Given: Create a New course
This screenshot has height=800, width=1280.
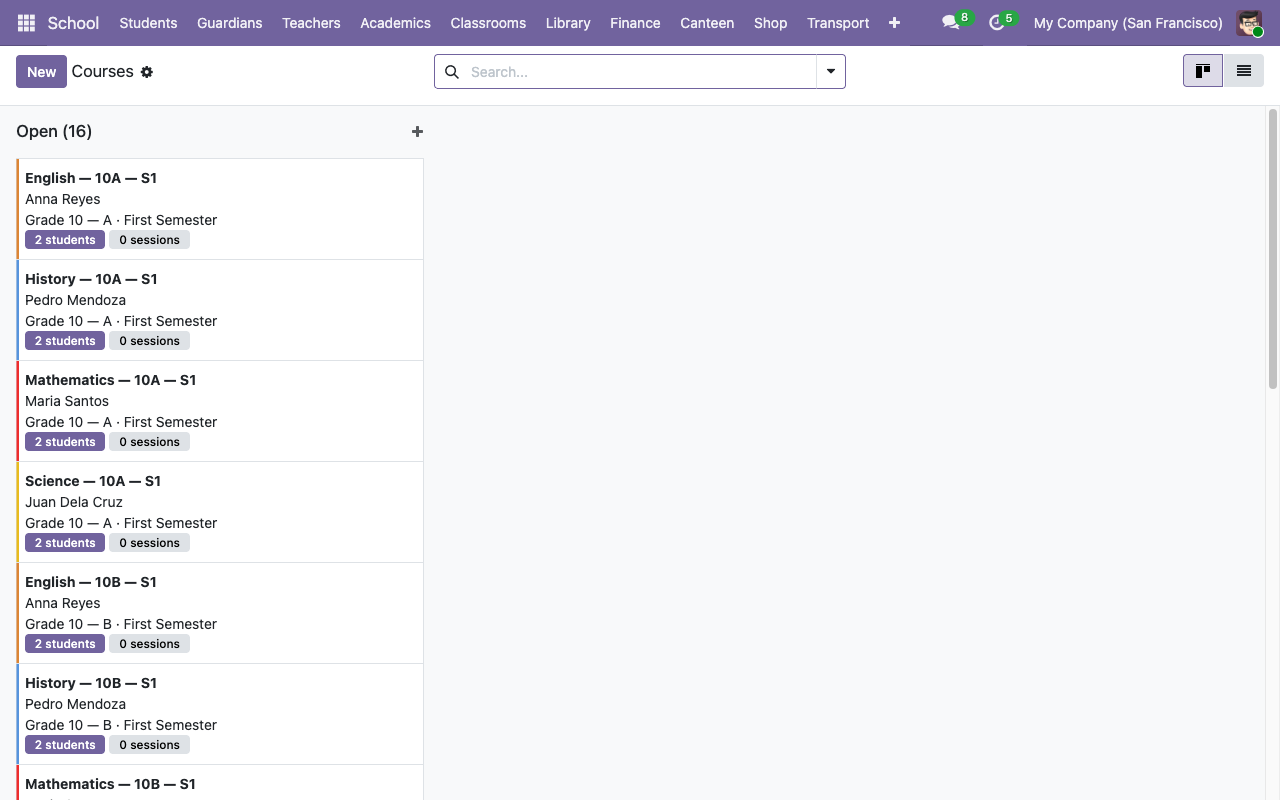Looking at the screenshot, I should tap(41, 72).
